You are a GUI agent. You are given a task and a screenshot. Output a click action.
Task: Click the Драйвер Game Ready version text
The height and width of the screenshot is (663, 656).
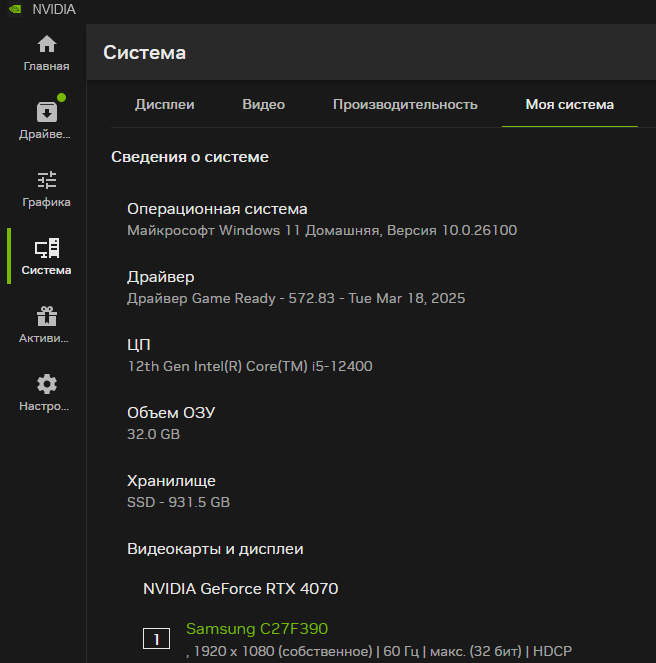[296, 299]
